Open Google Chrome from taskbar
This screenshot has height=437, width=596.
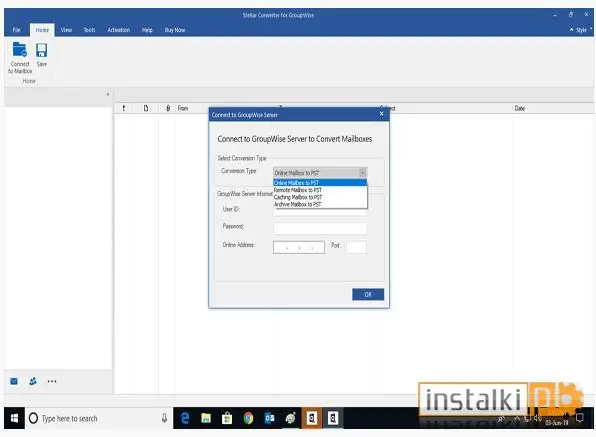[248, 418]
